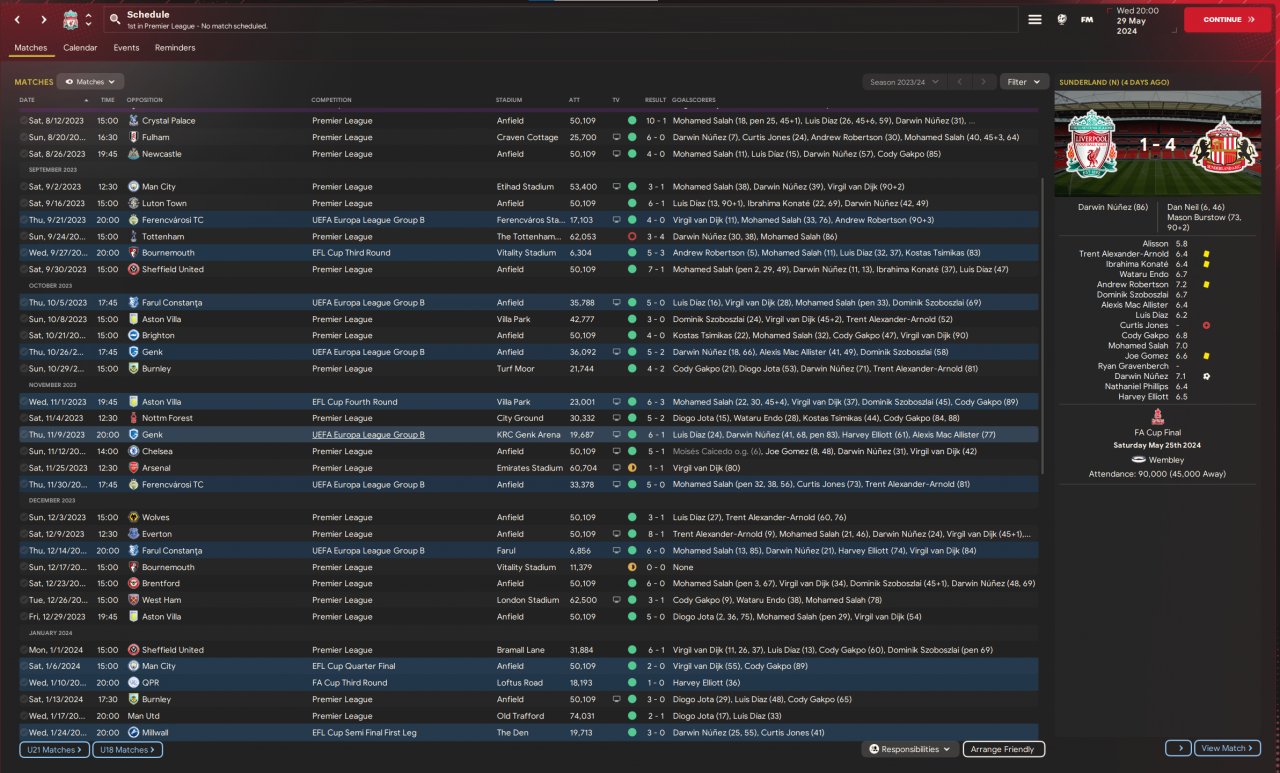Click the Tottenham club badge

coord(134,236)
